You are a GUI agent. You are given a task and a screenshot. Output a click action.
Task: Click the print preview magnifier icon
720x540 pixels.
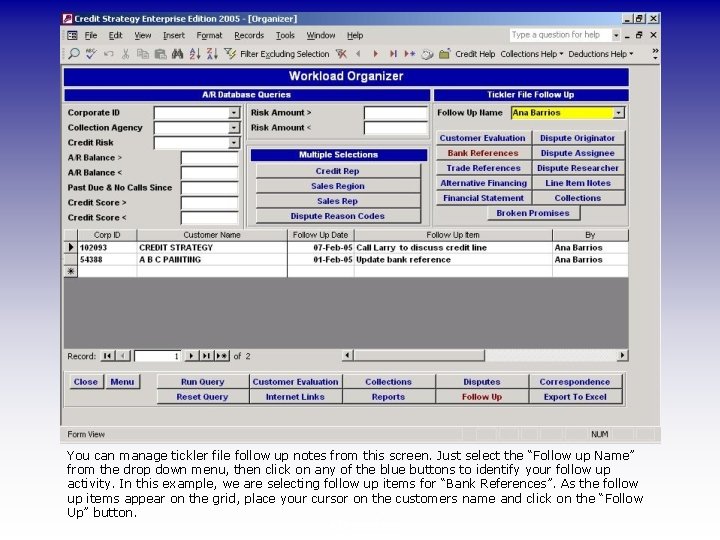click(x=73, y=54)
